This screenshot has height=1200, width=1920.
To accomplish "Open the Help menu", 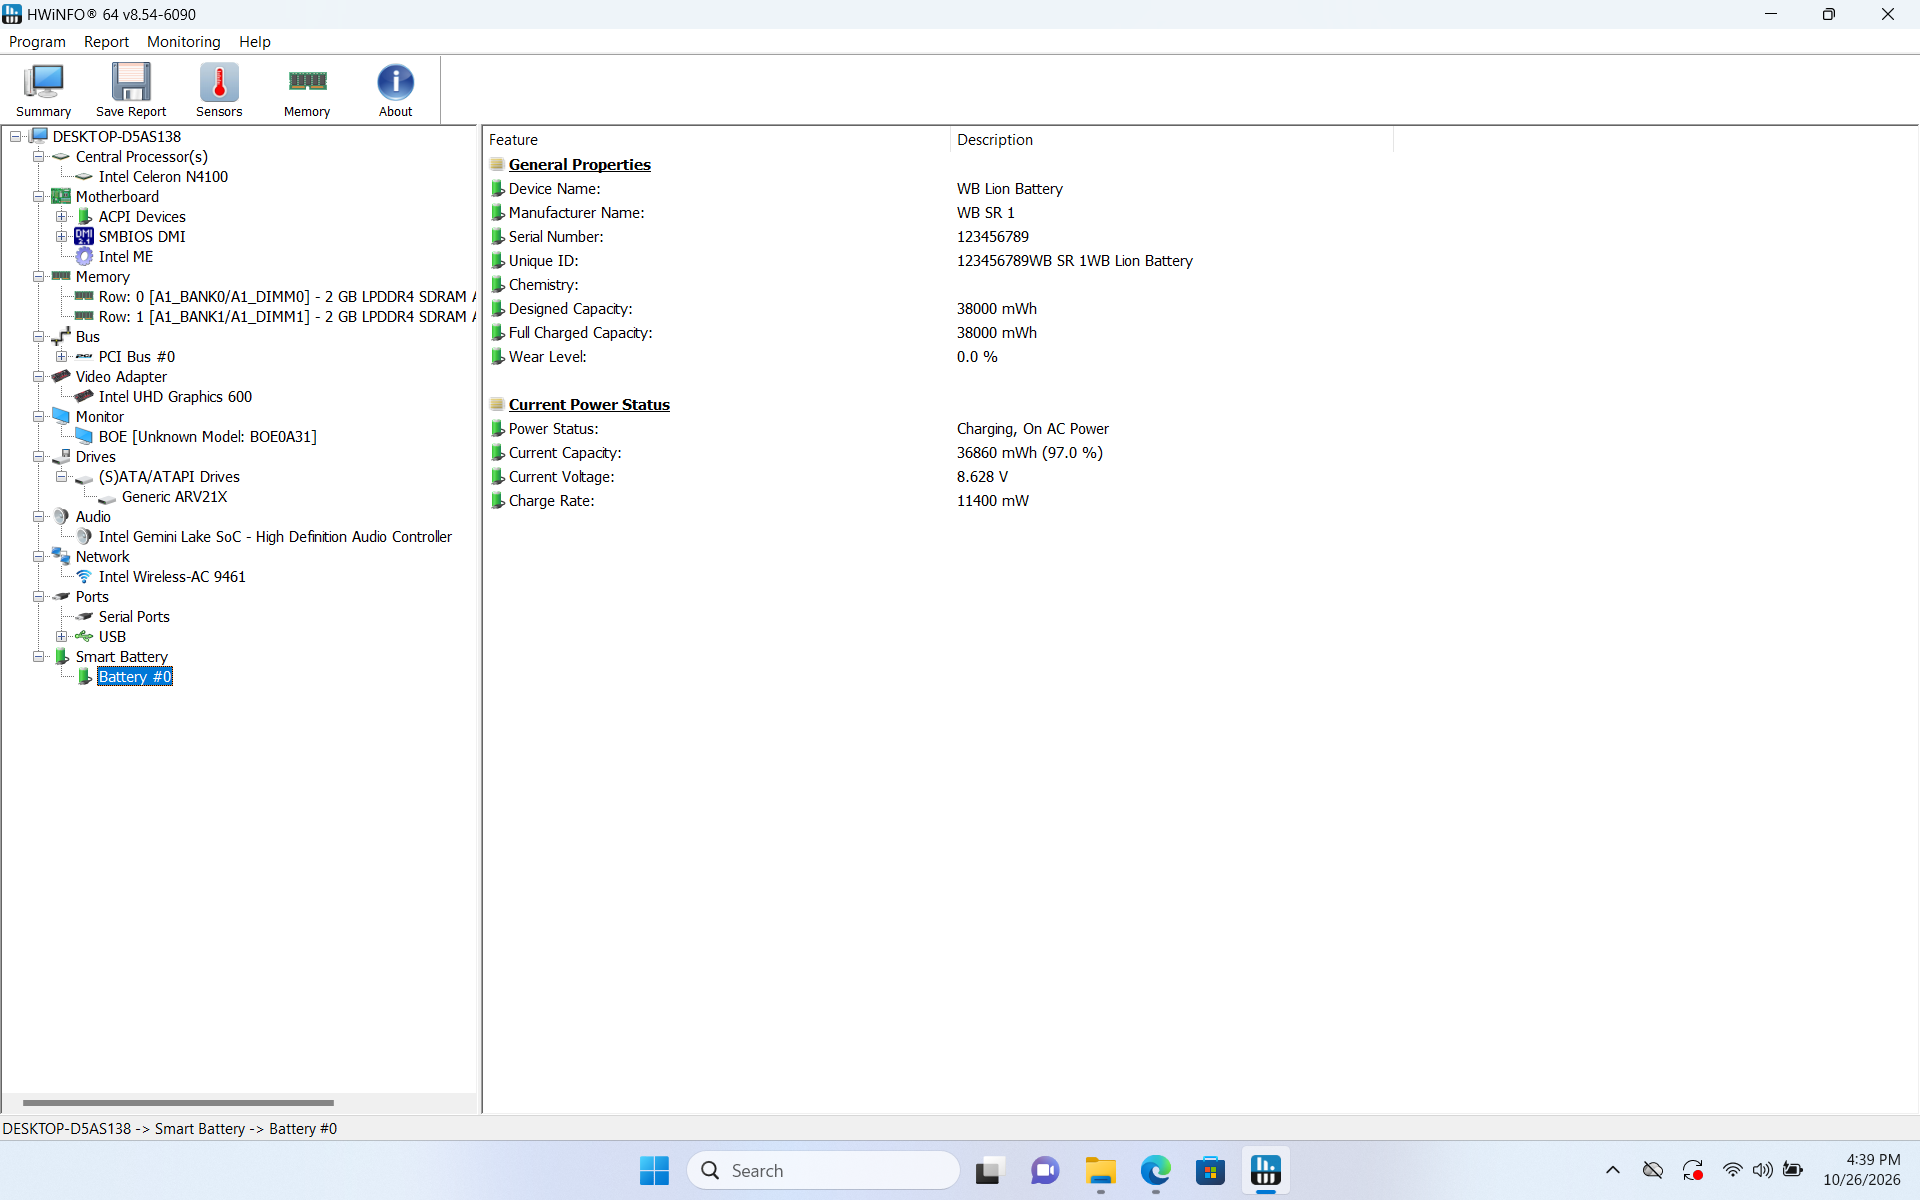I will [254, 42].
